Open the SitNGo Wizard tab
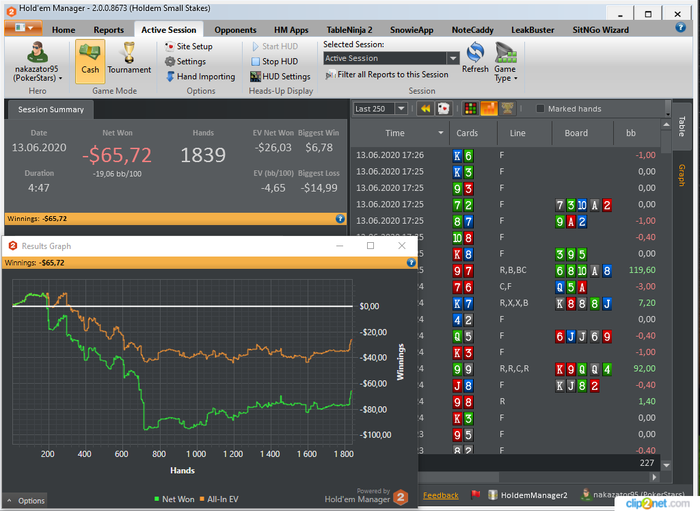700x511 pixels. [x=600, y=30]
